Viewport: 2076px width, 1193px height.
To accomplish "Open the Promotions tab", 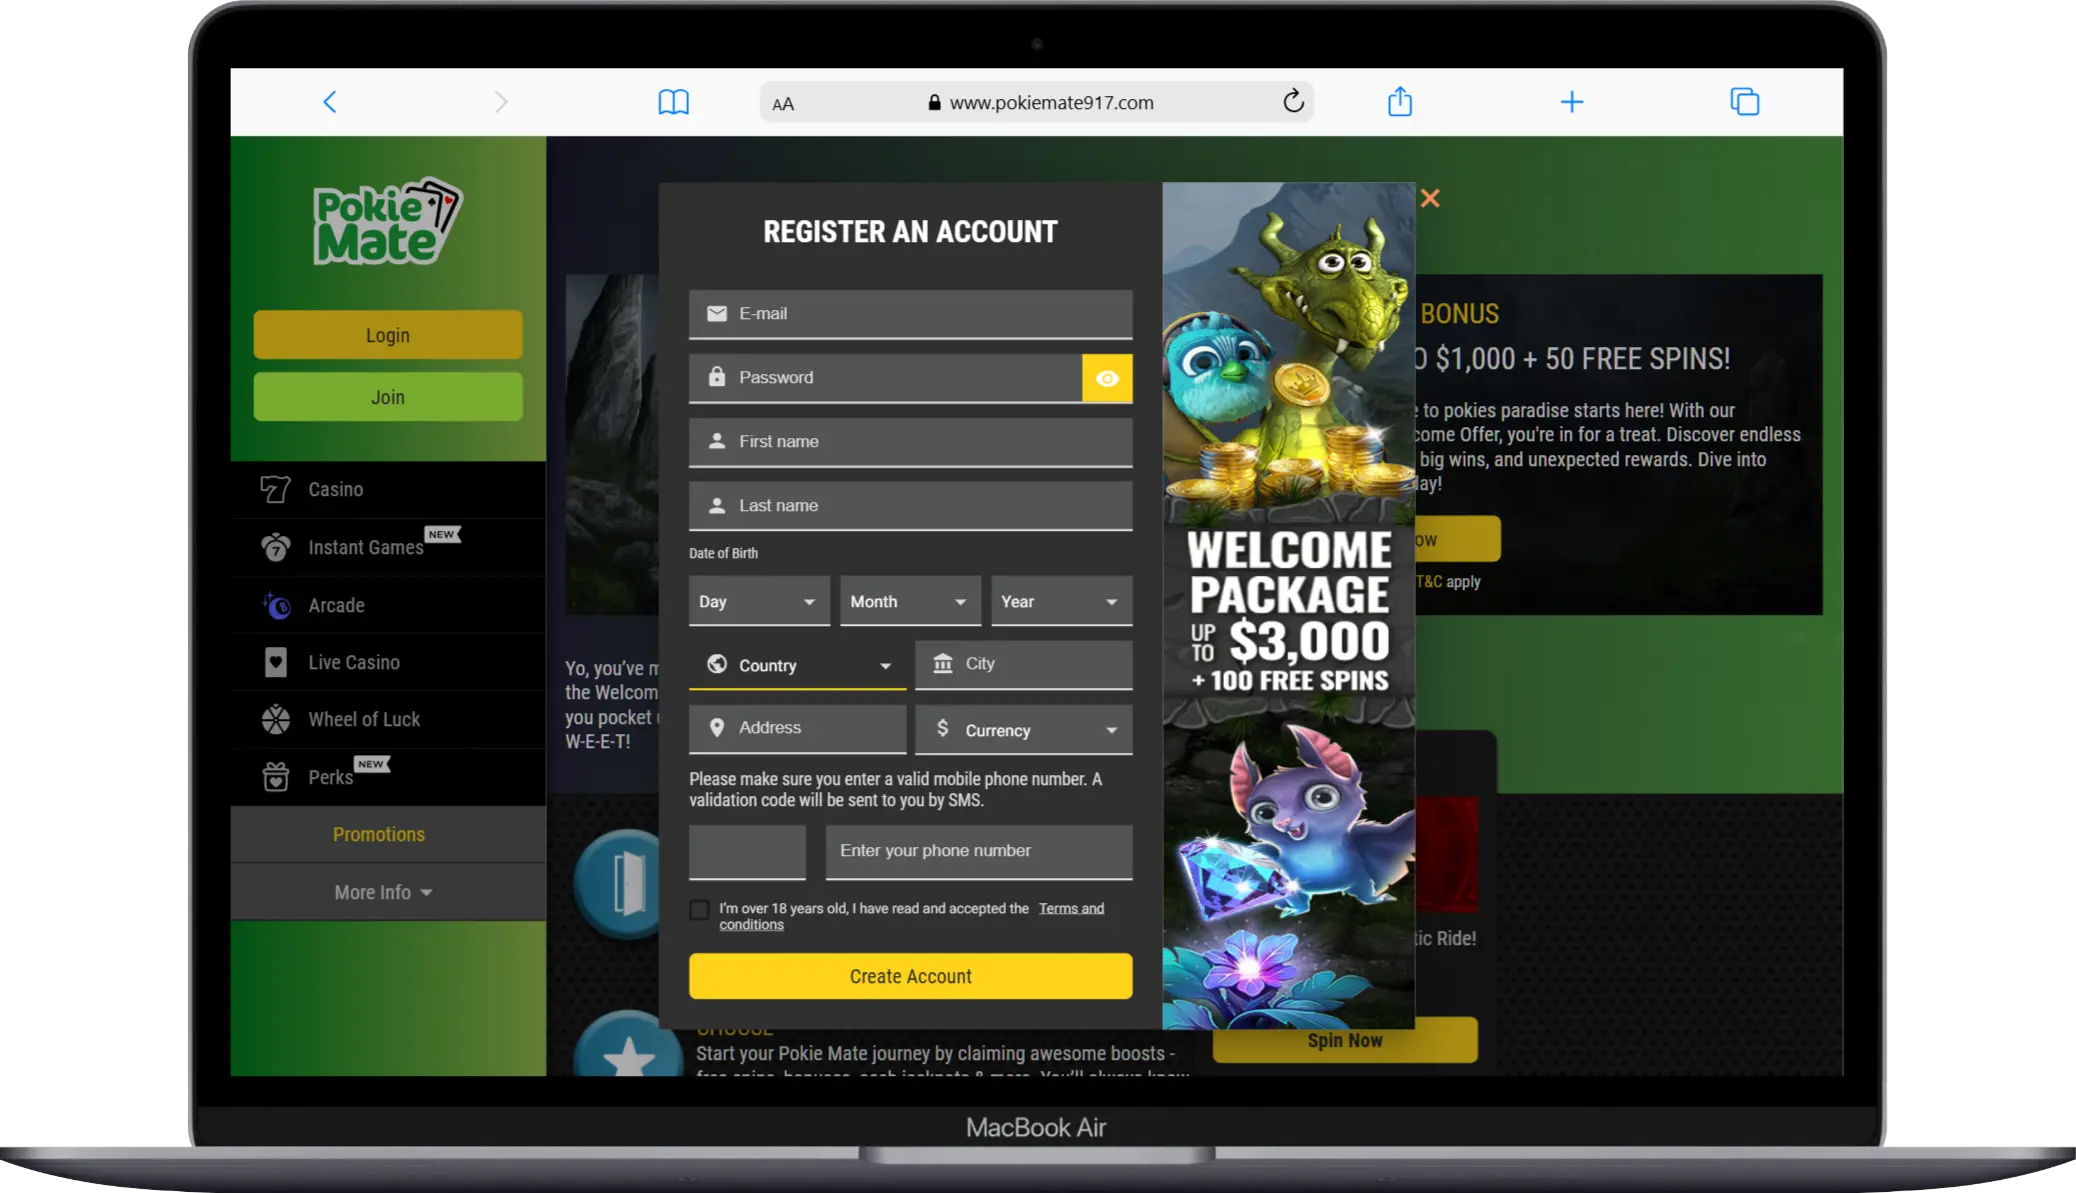I will pyautogui.click(x=388, y=835).
